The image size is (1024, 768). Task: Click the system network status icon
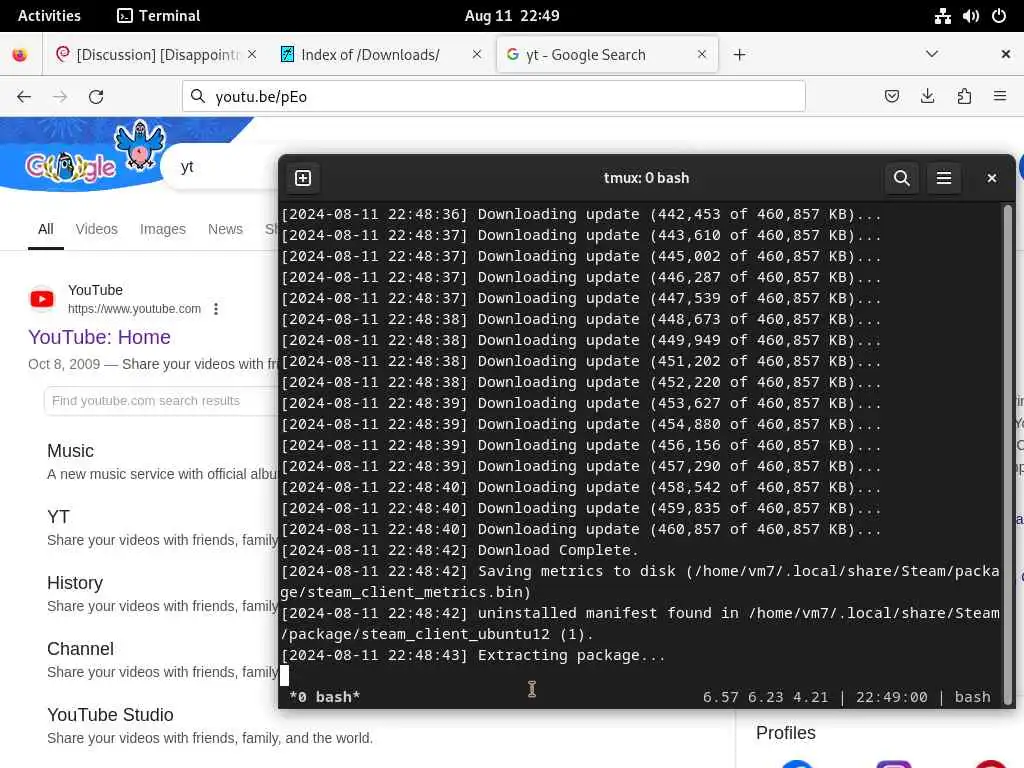point(942,16)
